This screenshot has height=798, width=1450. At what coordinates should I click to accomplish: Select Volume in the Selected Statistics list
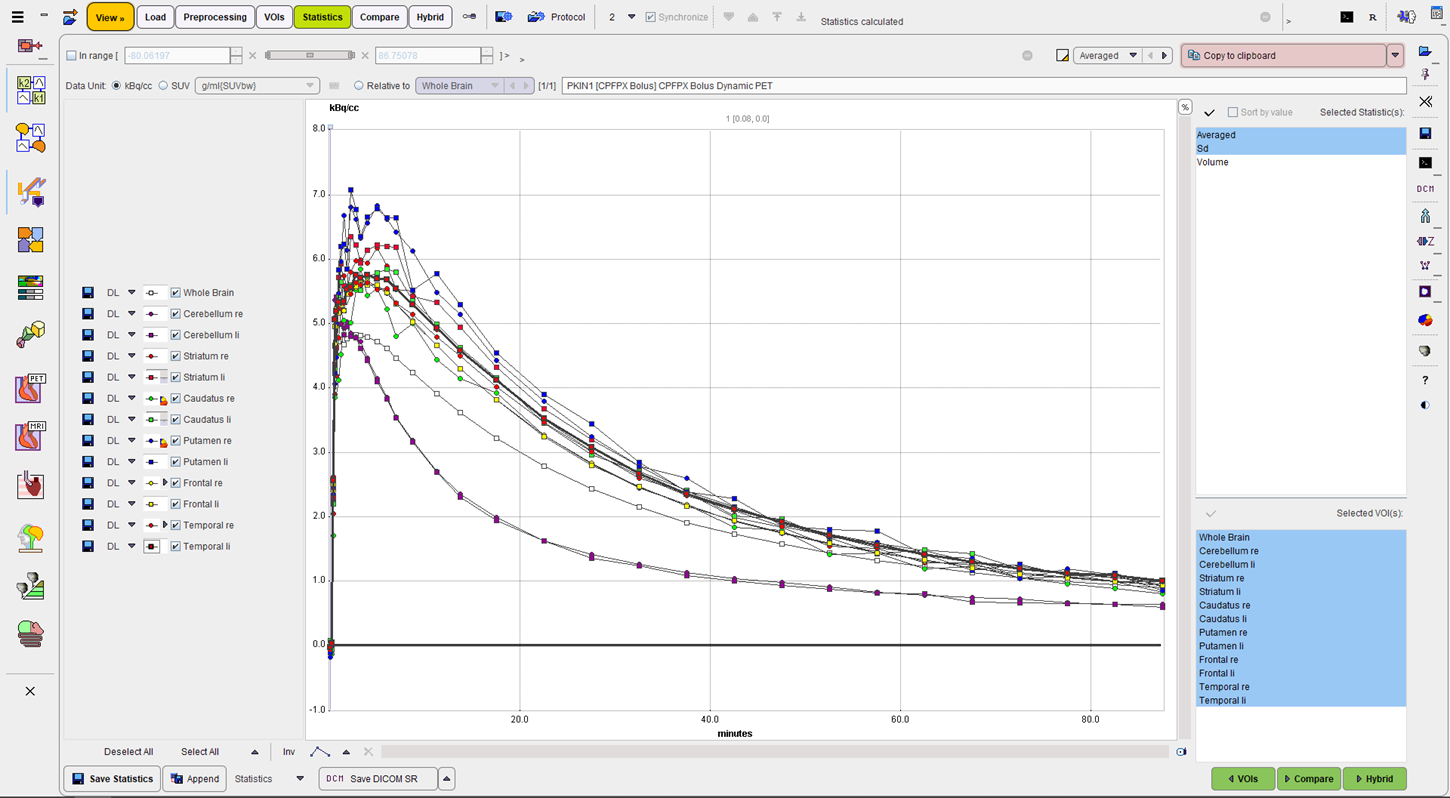[x=1301, y=162]
